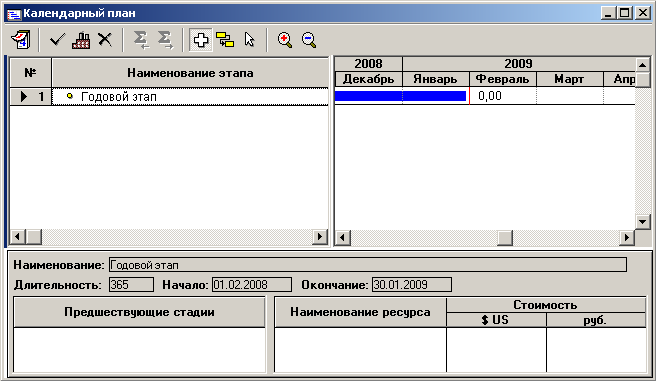
Task: Click the 'Стоимость' group header
Action: (546, 305)
